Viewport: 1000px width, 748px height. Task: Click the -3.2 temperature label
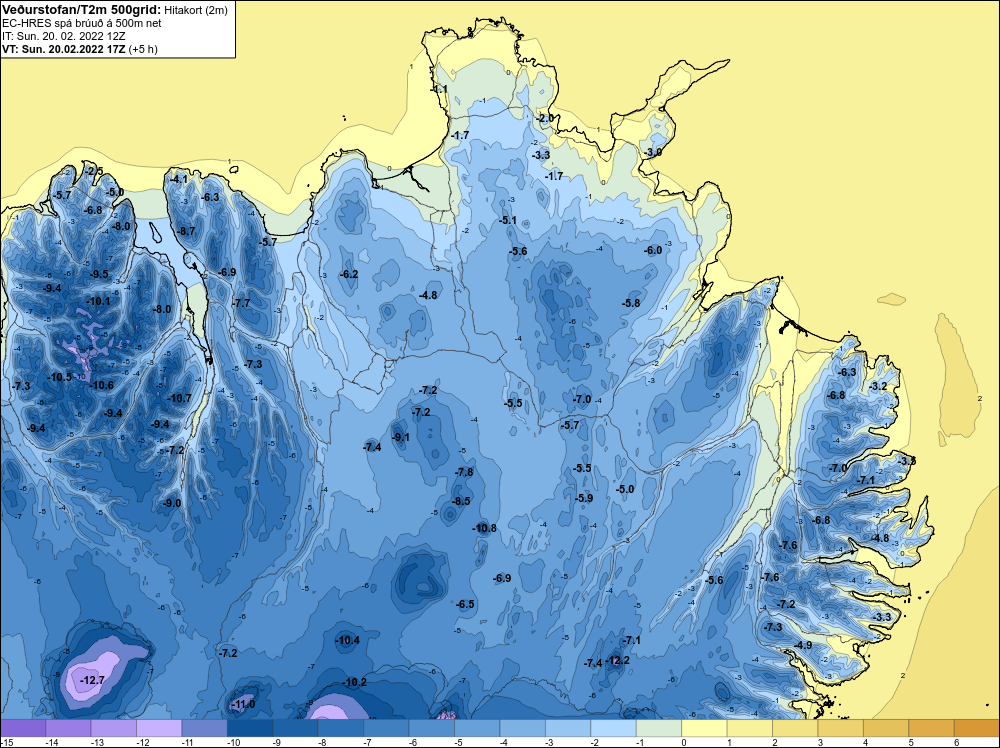tap(879, 386)
